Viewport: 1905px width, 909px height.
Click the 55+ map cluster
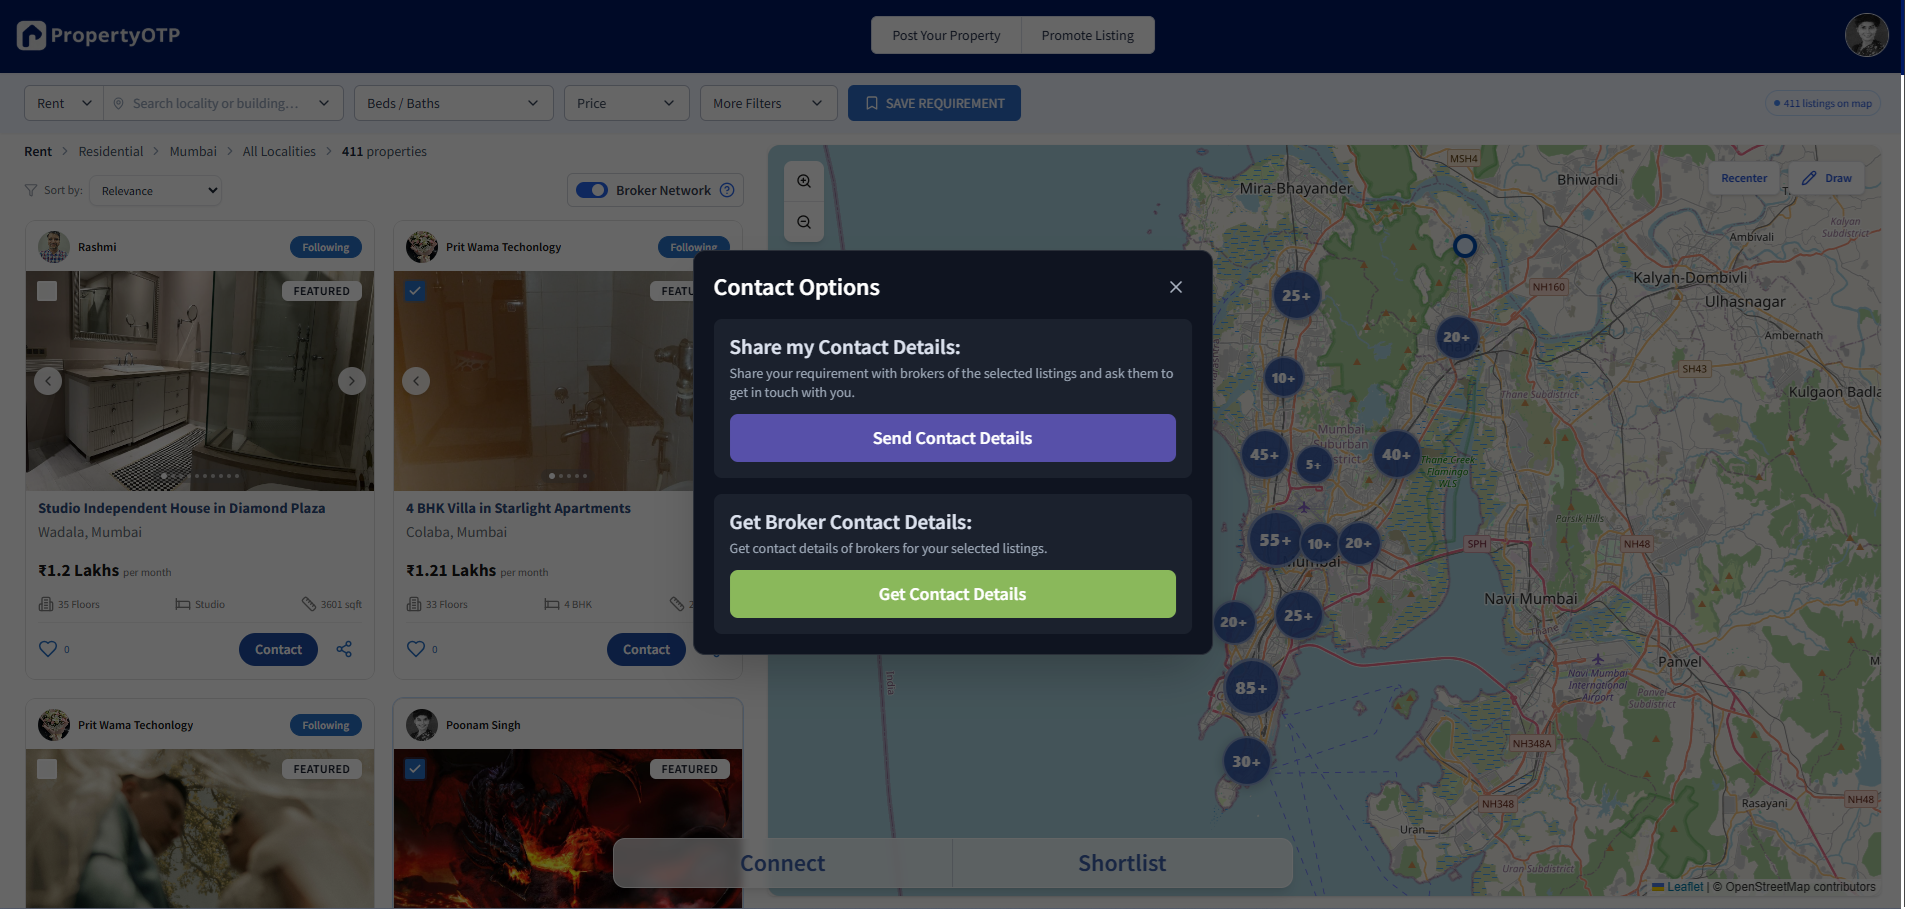(1275, 540)
